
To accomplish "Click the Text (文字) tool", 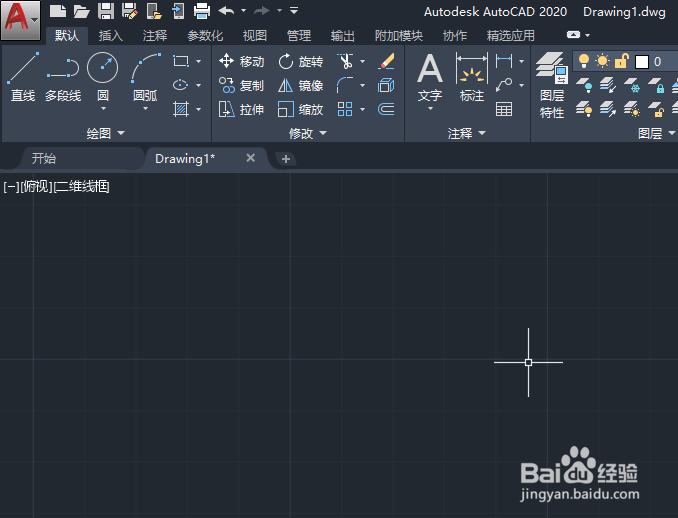I will coord(430,78).
